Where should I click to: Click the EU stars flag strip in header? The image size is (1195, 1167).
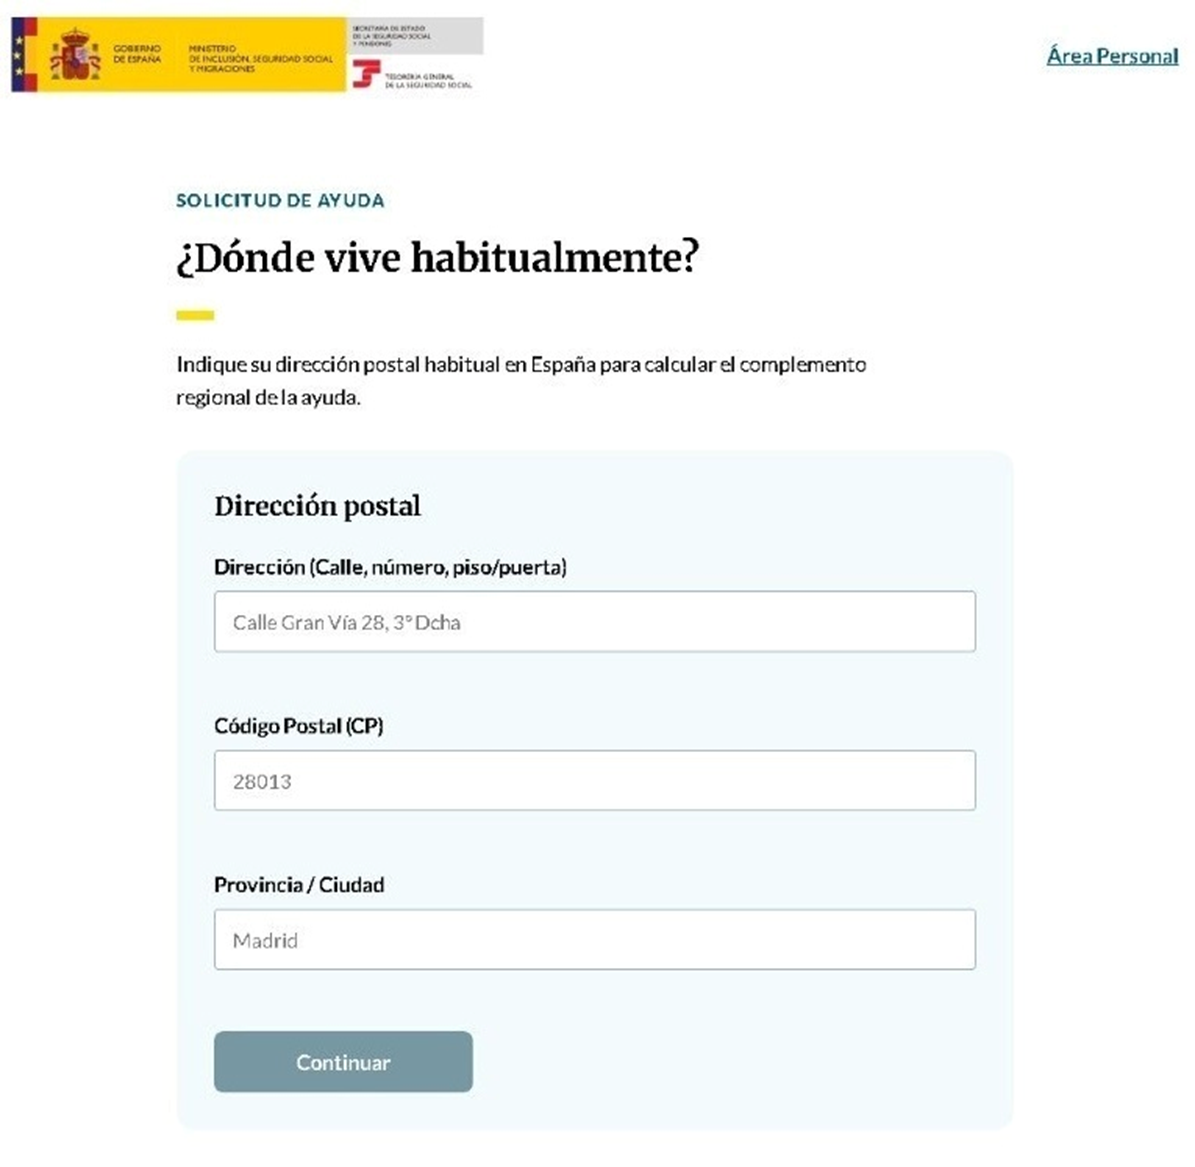tap(24, 55)
